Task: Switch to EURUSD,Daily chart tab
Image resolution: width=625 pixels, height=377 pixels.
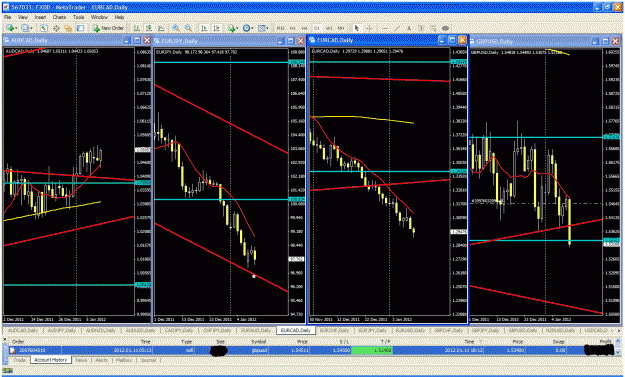Action: [x=411, y=330]
